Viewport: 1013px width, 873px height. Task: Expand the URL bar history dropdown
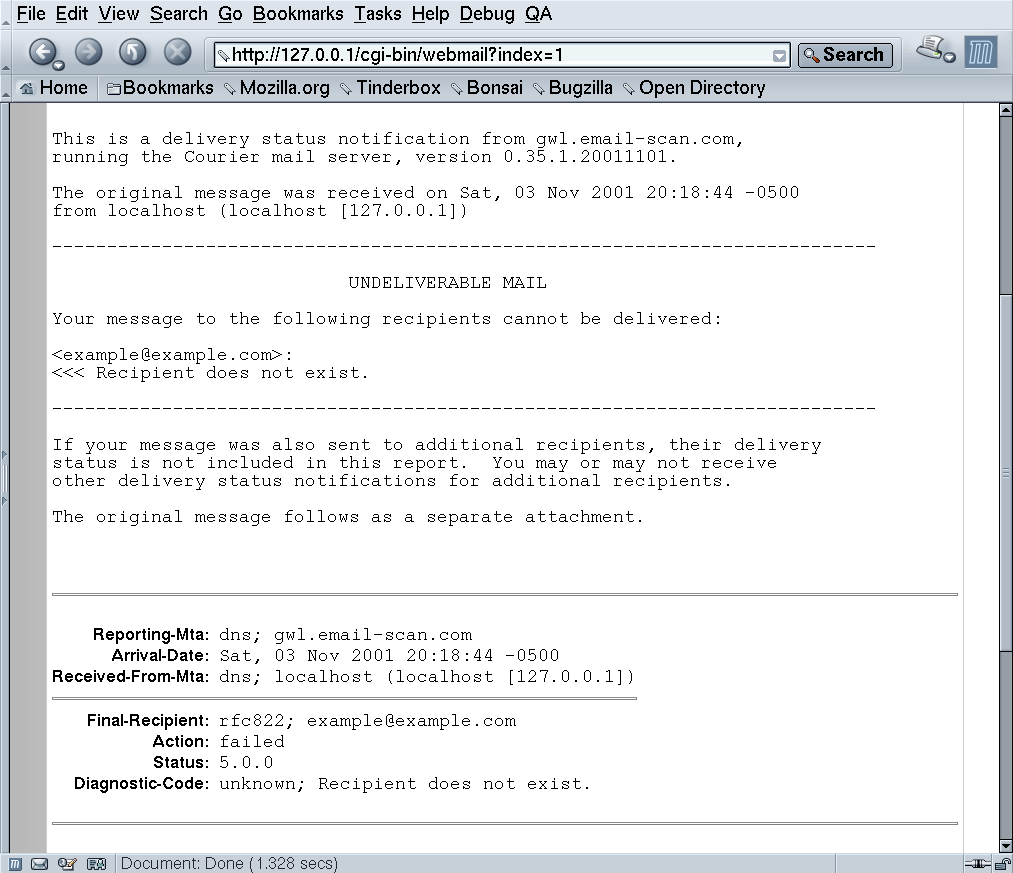(780, 56)
